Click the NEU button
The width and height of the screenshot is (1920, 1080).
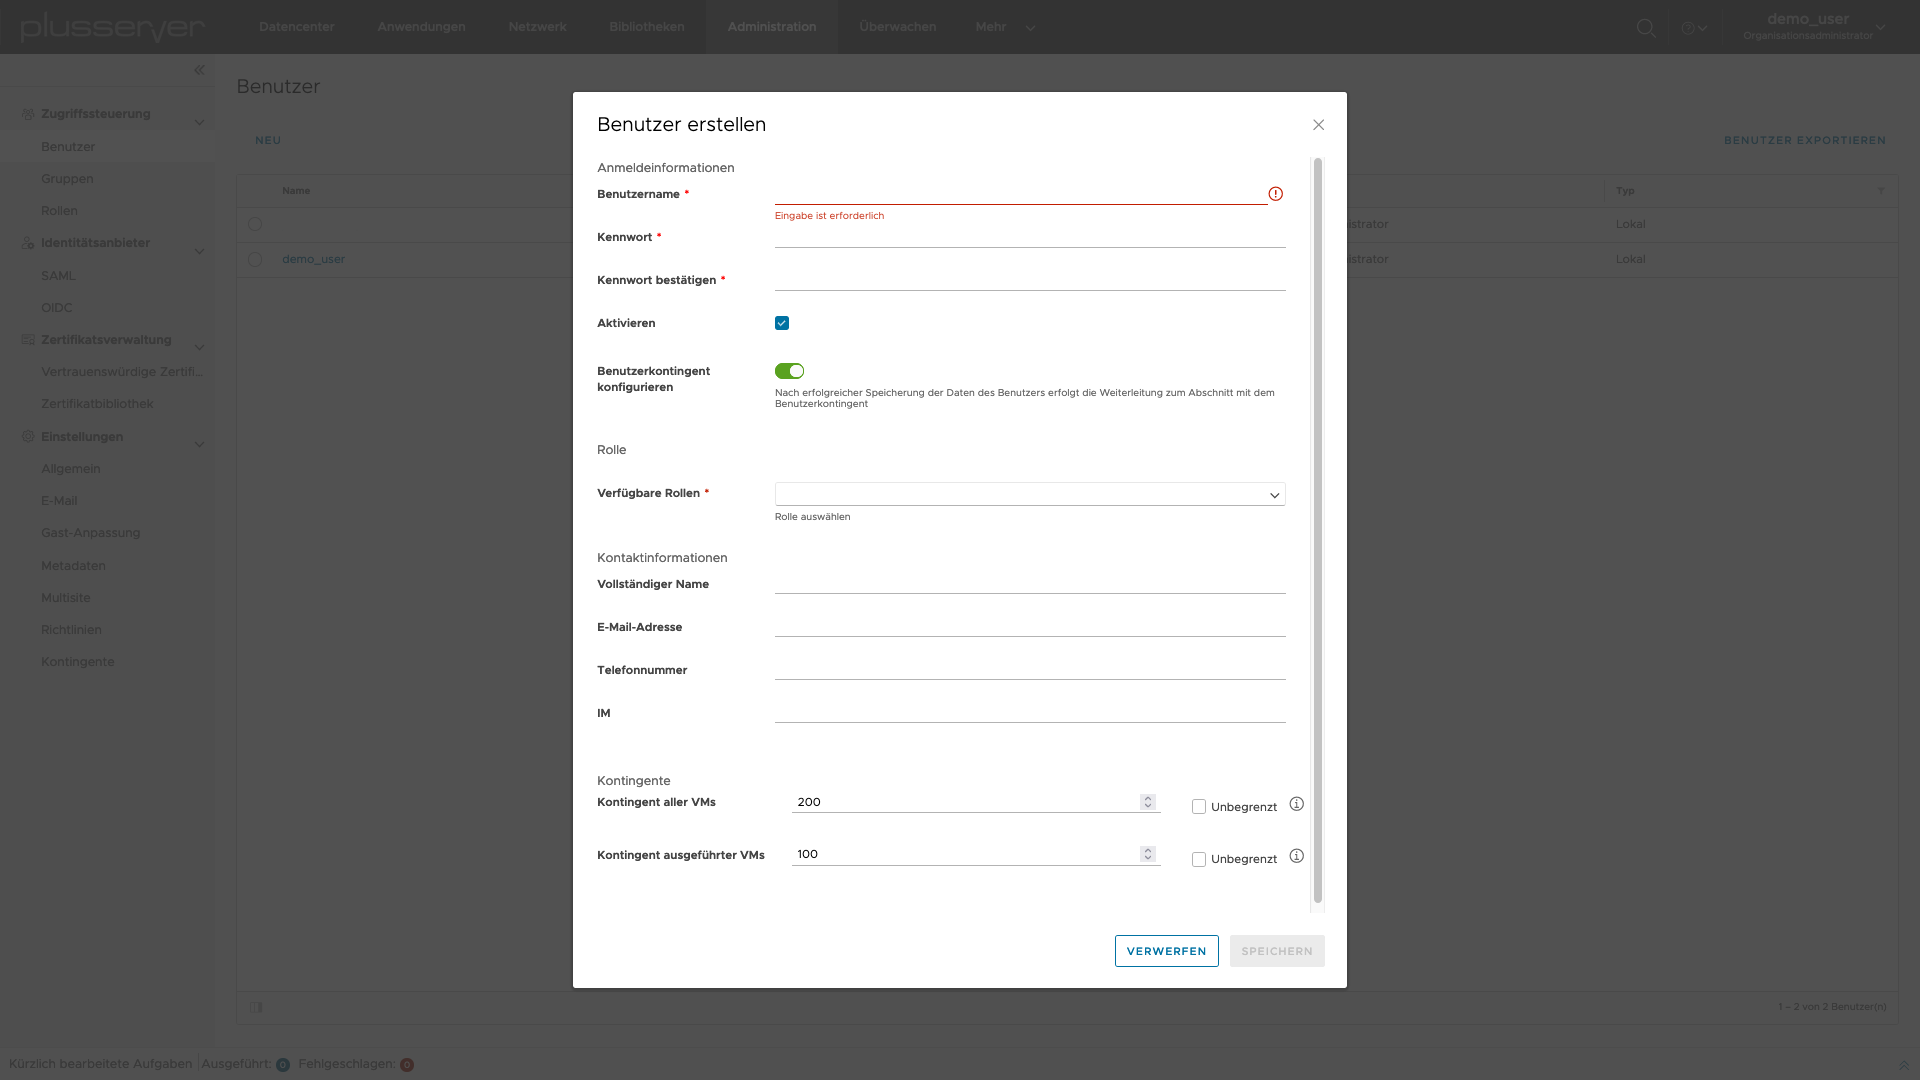click(268, 141)
